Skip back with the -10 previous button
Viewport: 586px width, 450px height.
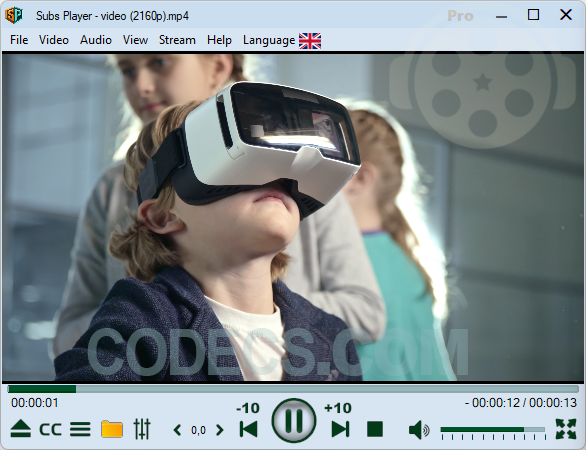[249, 429]
